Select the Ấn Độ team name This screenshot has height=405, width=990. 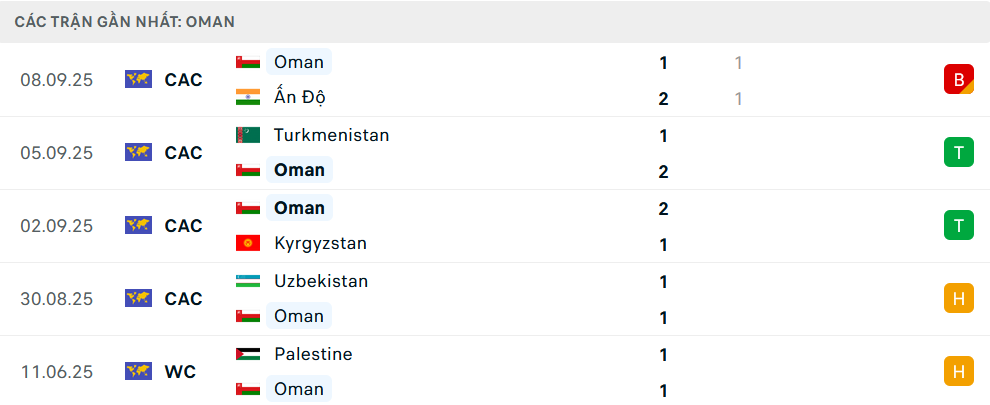pyautogui.click(x=300, y=98)
